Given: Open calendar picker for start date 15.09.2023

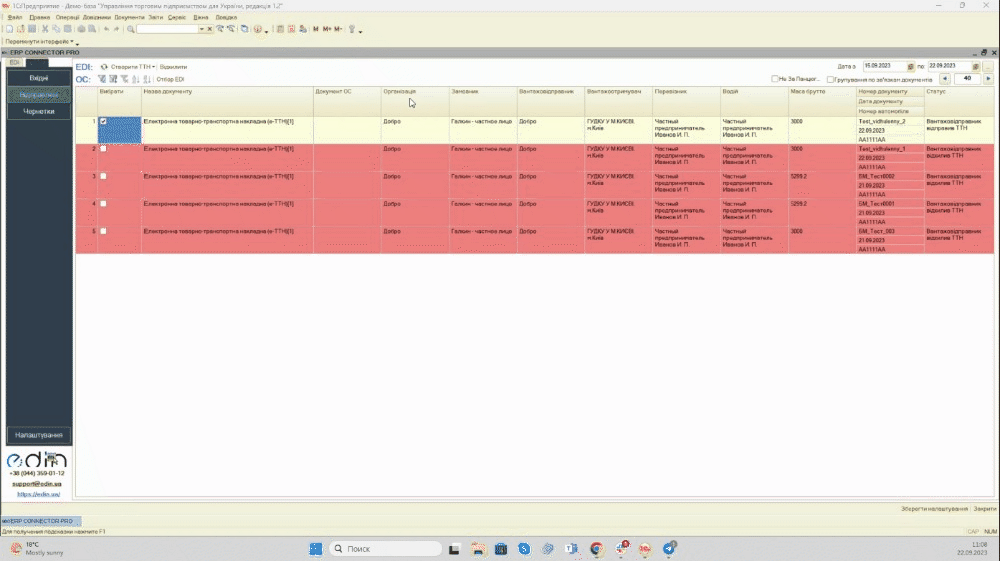Looking at the screenshot, I should point(911,66).
